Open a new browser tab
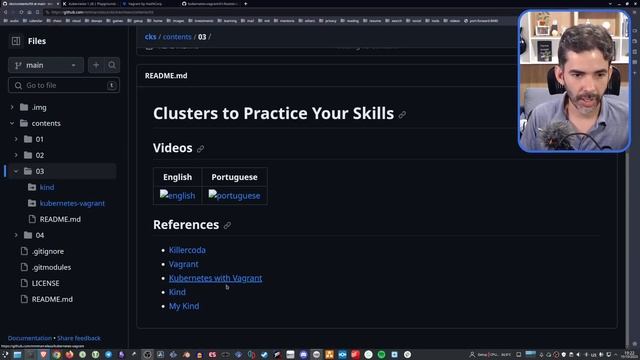The image size is (640, 360). click(246, 4)
